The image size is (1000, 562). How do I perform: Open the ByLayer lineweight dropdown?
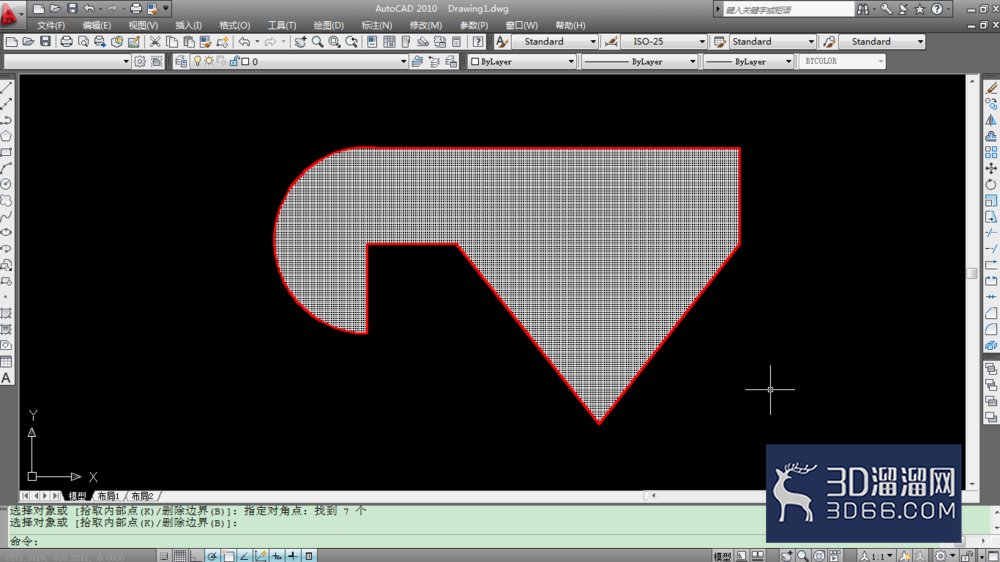click(x=788, y=61)
